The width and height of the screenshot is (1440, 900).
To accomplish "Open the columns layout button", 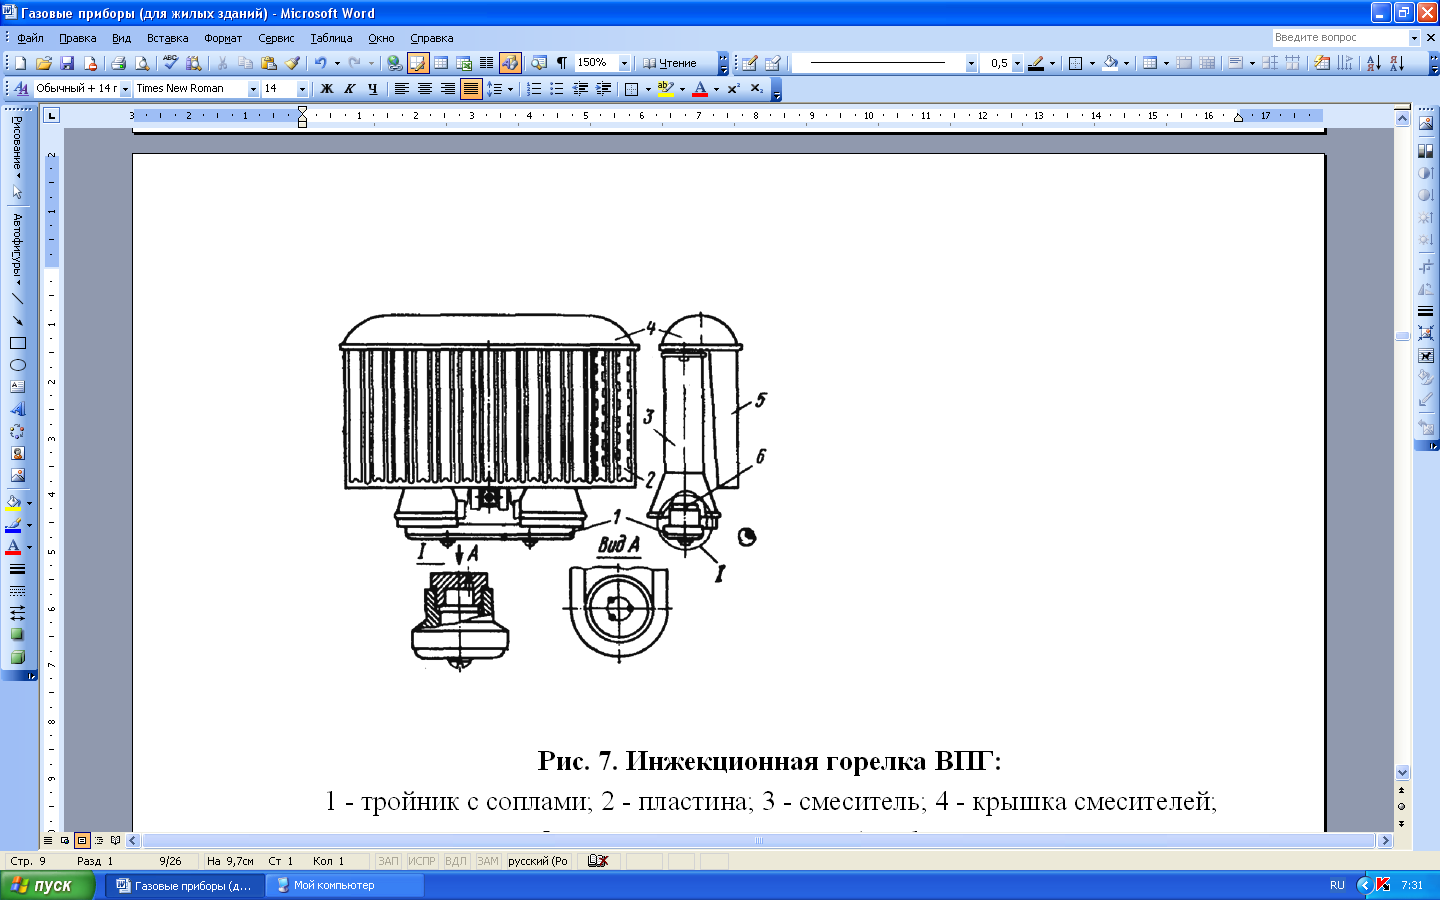I will click(x=487, y=63).
